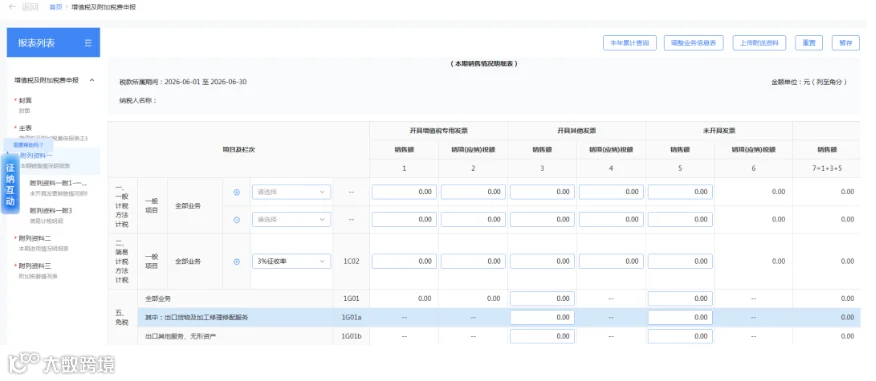876x381 pixels.
Task: Click column 3 input in 1G01 row
Action: coord(542,299)
